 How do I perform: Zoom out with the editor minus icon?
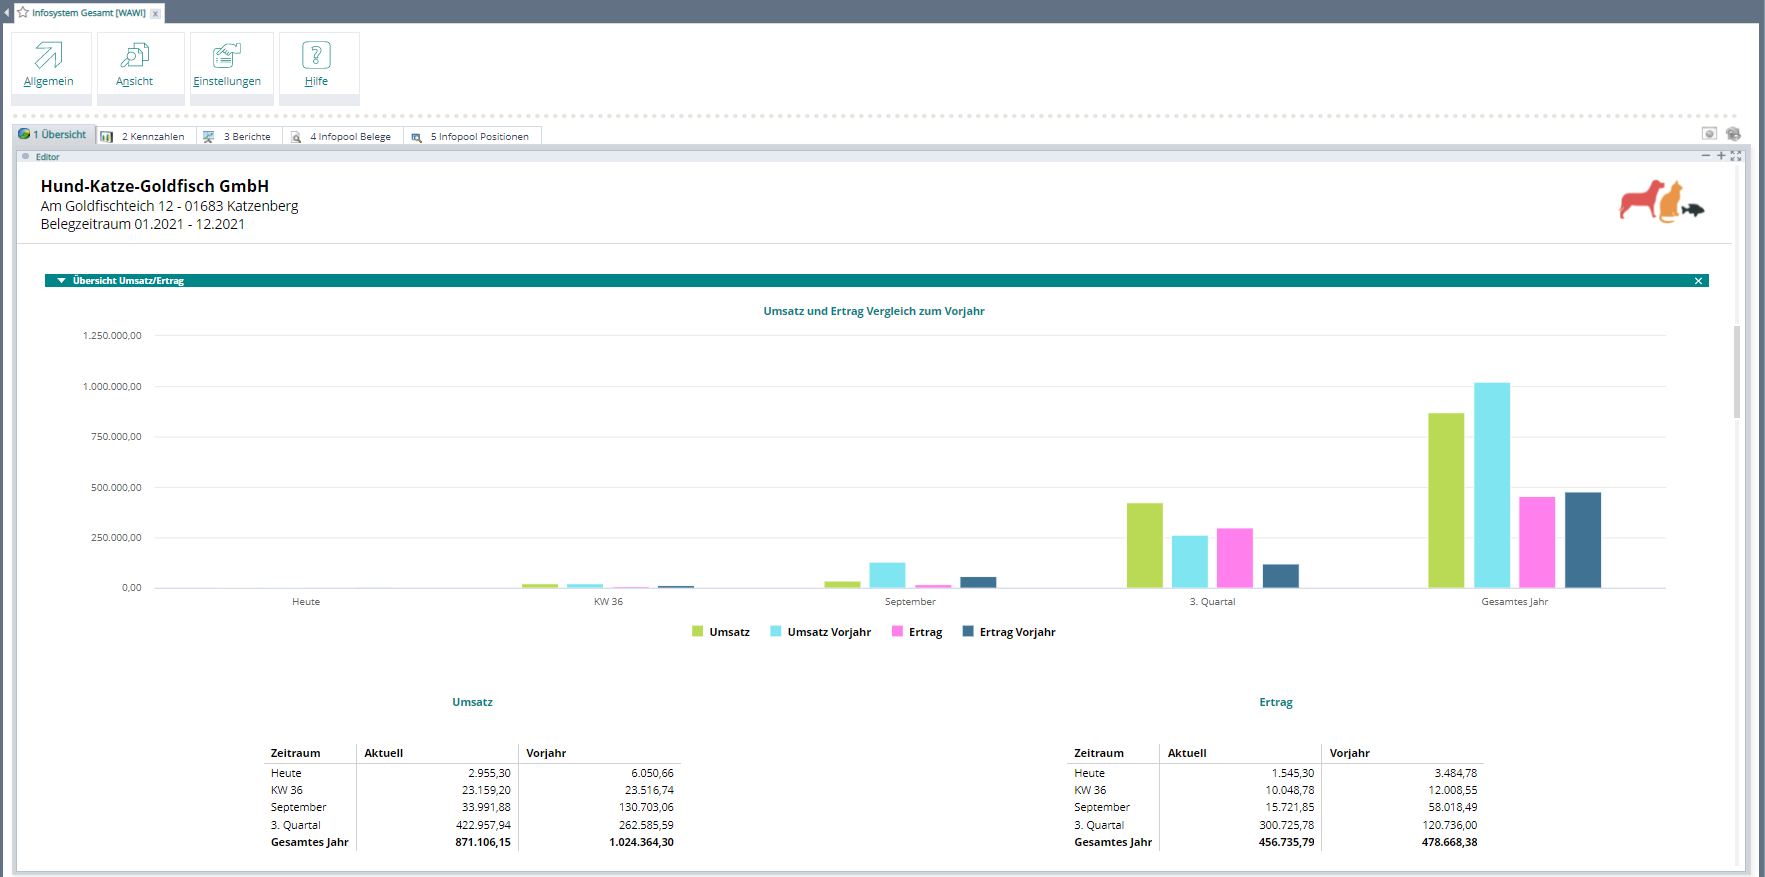[x=1706, y=156]
